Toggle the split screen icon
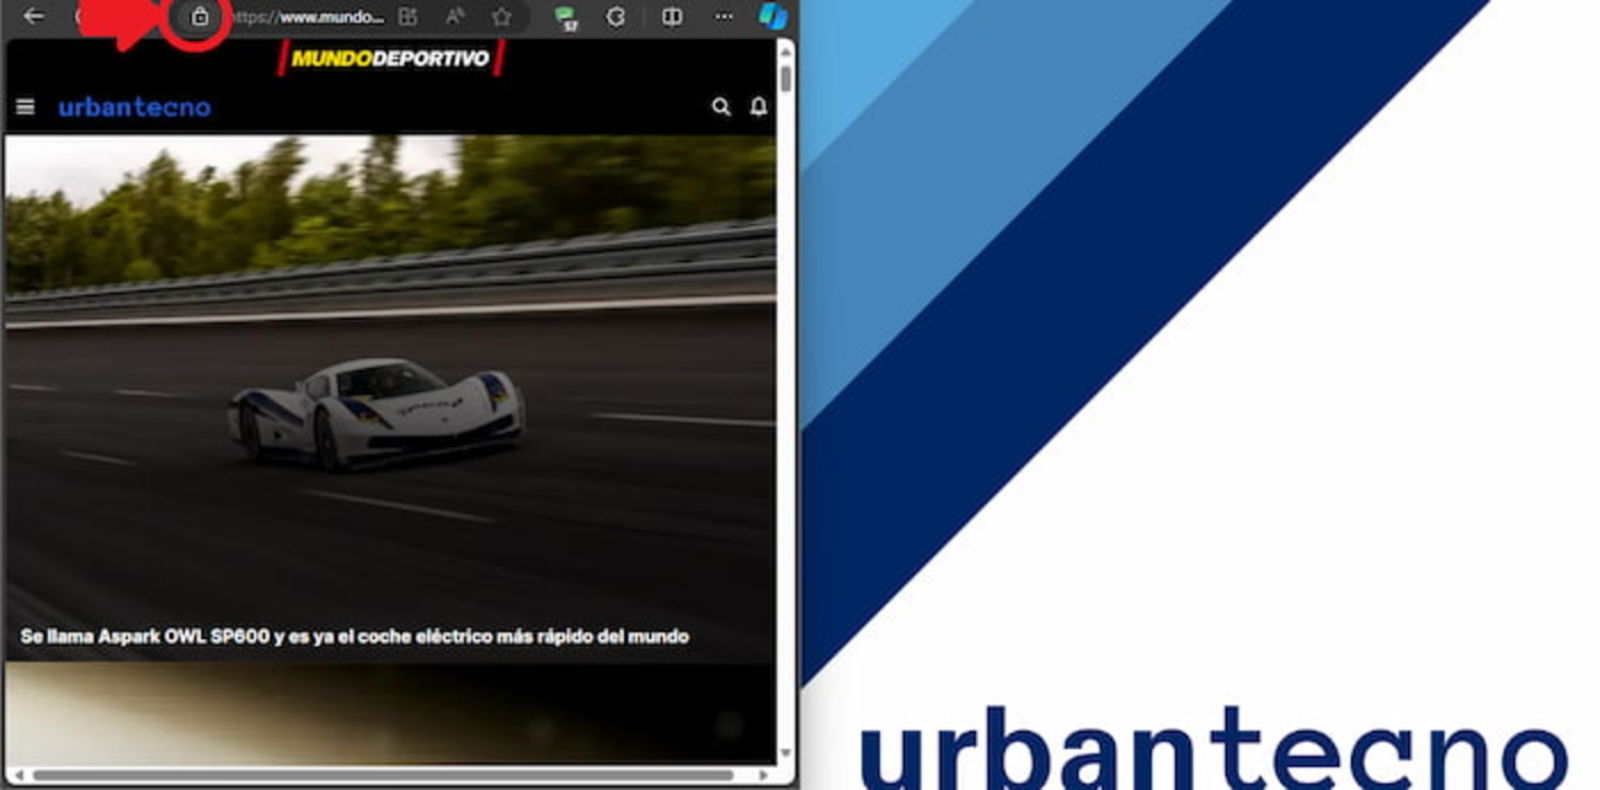This screenshot has height=790, width=1600. [672, 16]
